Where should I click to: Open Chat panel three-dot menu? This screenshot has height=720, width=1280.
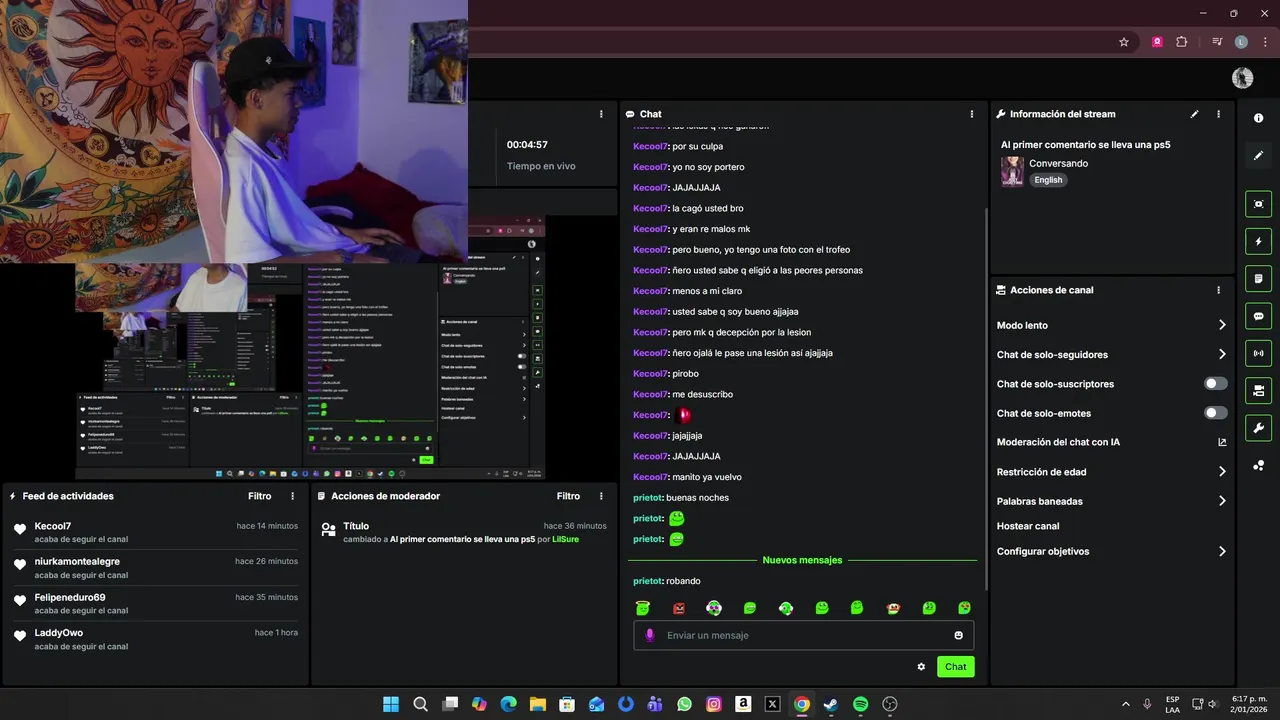pos(971,114)
